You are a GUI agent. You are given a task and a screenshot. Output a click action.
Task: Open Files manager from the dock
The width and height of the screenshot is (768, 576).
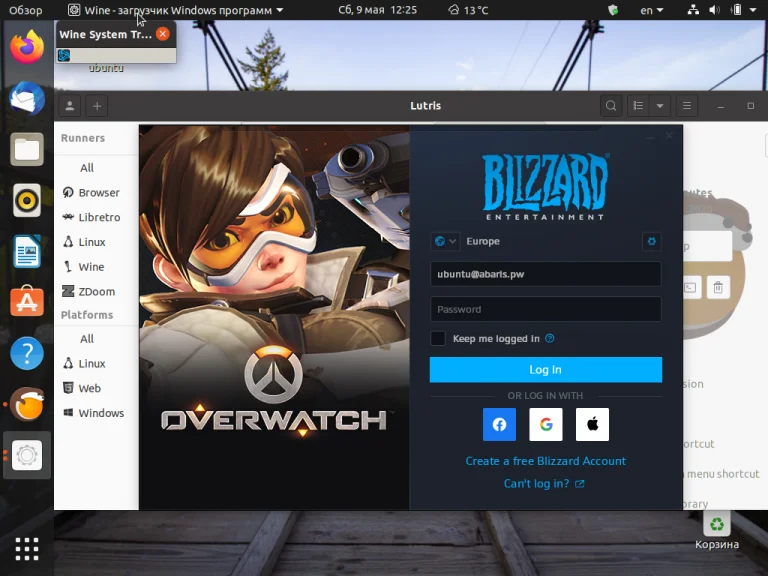(x=27, y=149)
